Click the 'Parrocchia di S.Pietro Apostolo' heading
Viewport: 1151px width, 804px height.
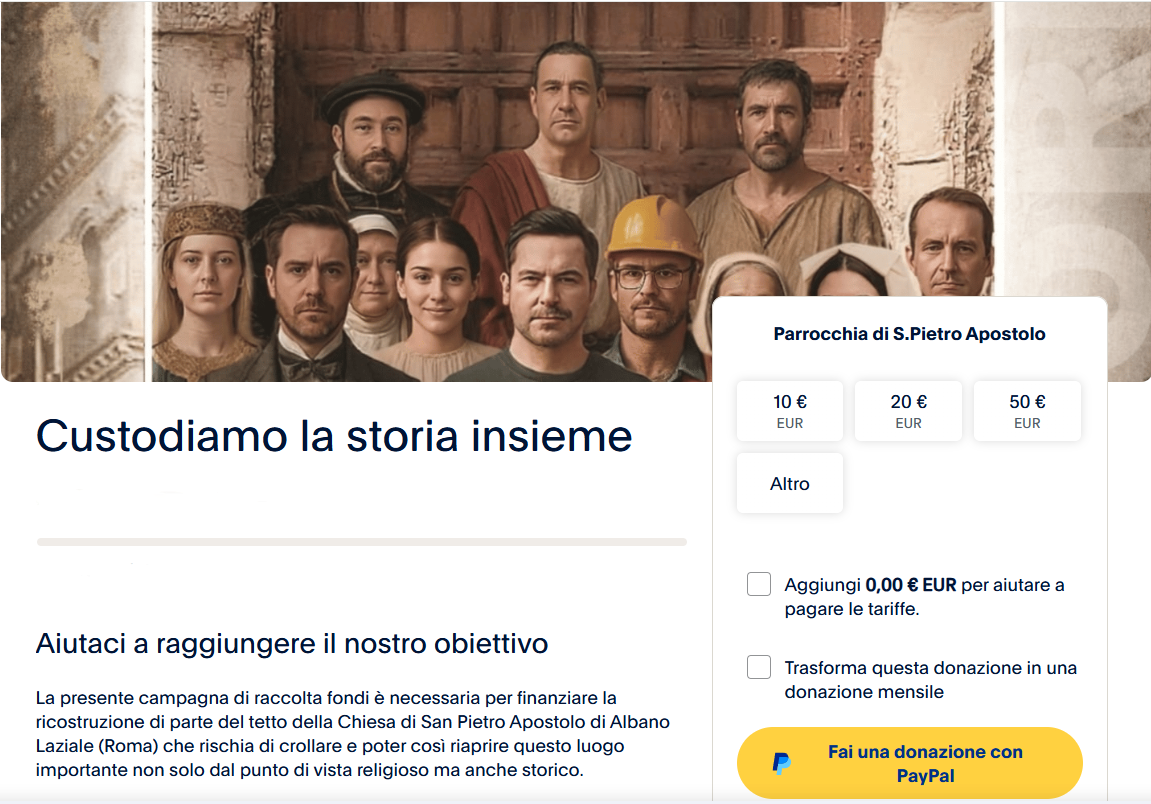tap(909, 334)
